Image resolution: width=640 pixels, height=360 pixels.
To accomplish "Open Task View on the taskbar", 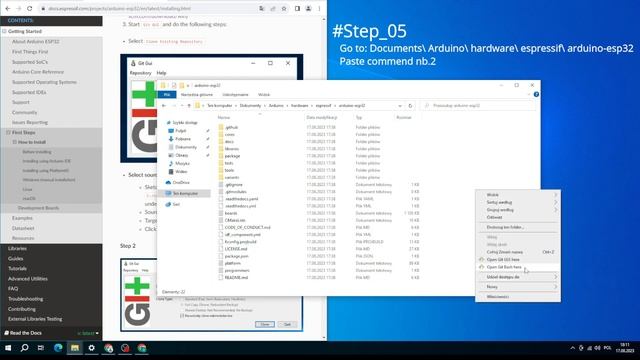I will point(41,348).
